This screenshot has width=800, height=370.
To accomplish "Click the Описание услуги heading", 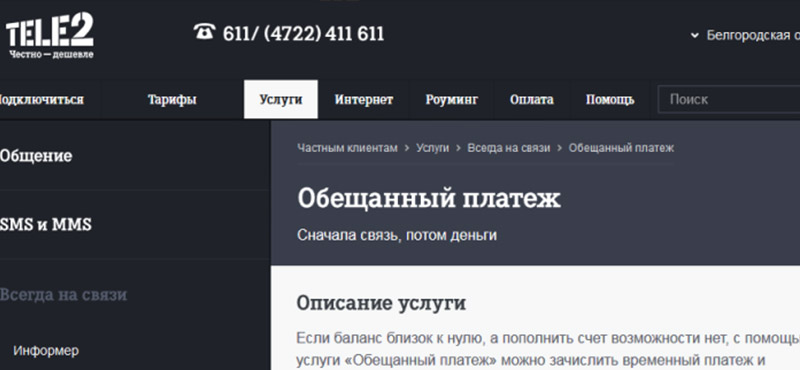I will click(381, 304).
